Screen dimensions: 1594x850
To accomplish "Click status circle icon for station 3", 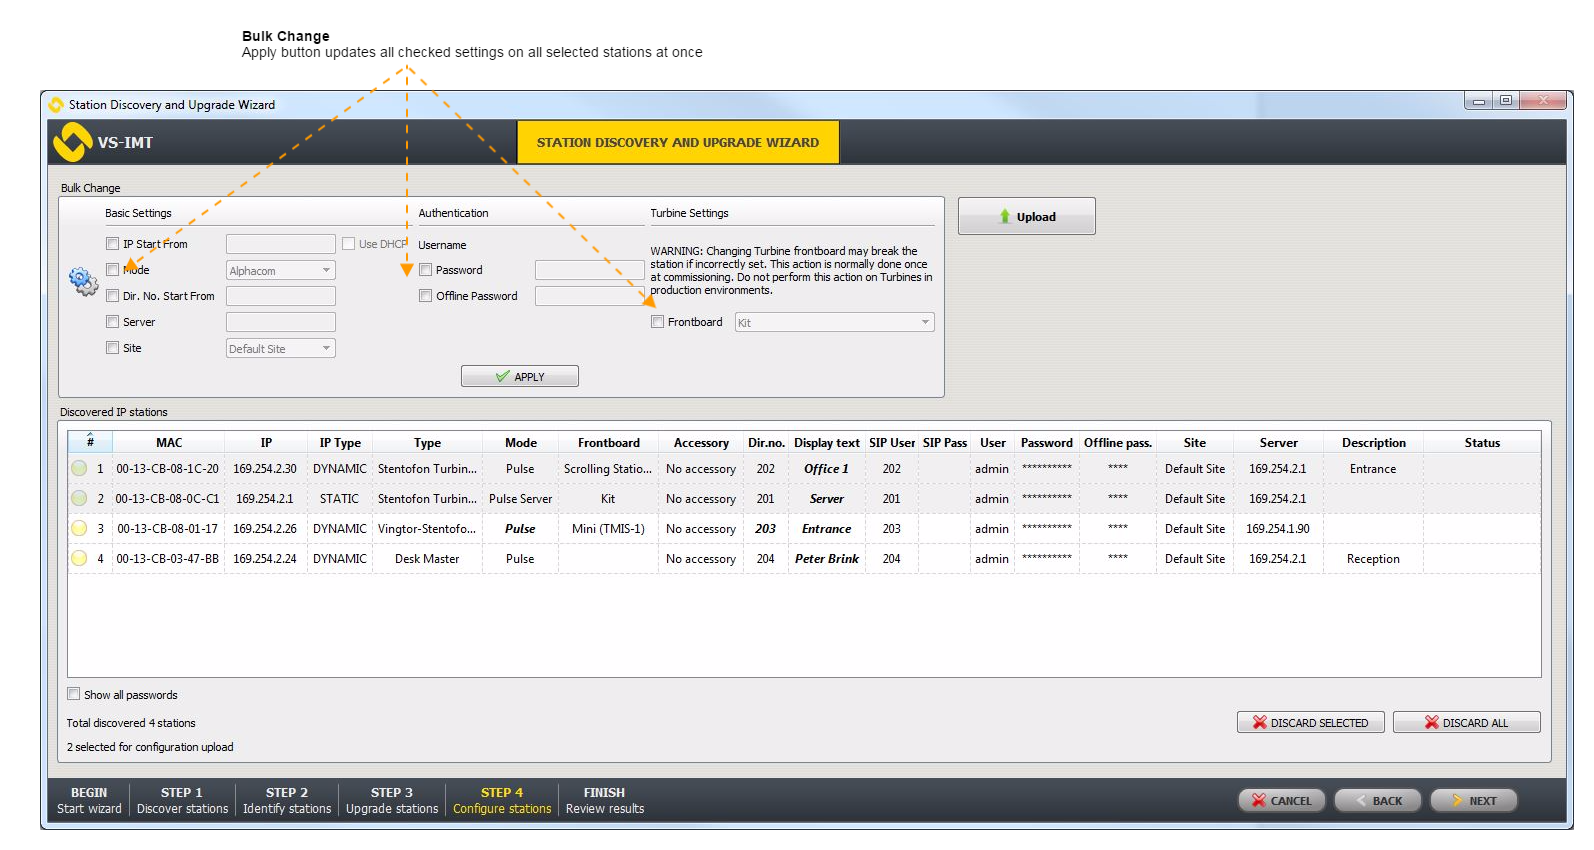I will (x=79, y=528).
